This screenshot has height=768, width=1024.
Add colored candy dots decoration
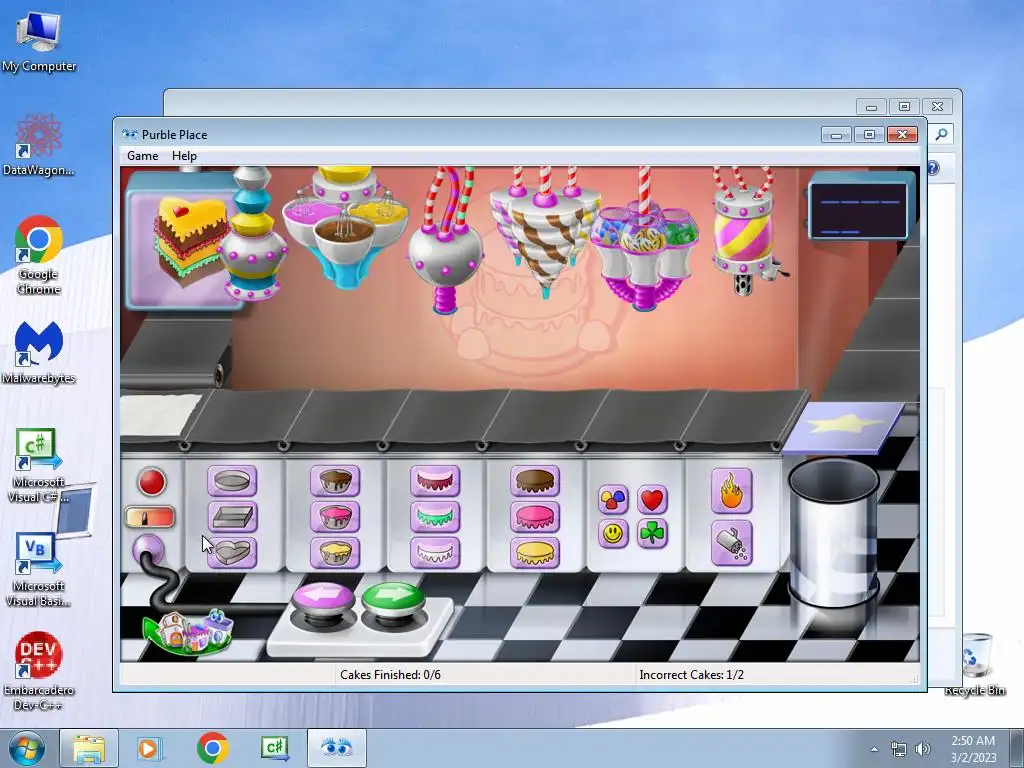[x=613, y=500]
